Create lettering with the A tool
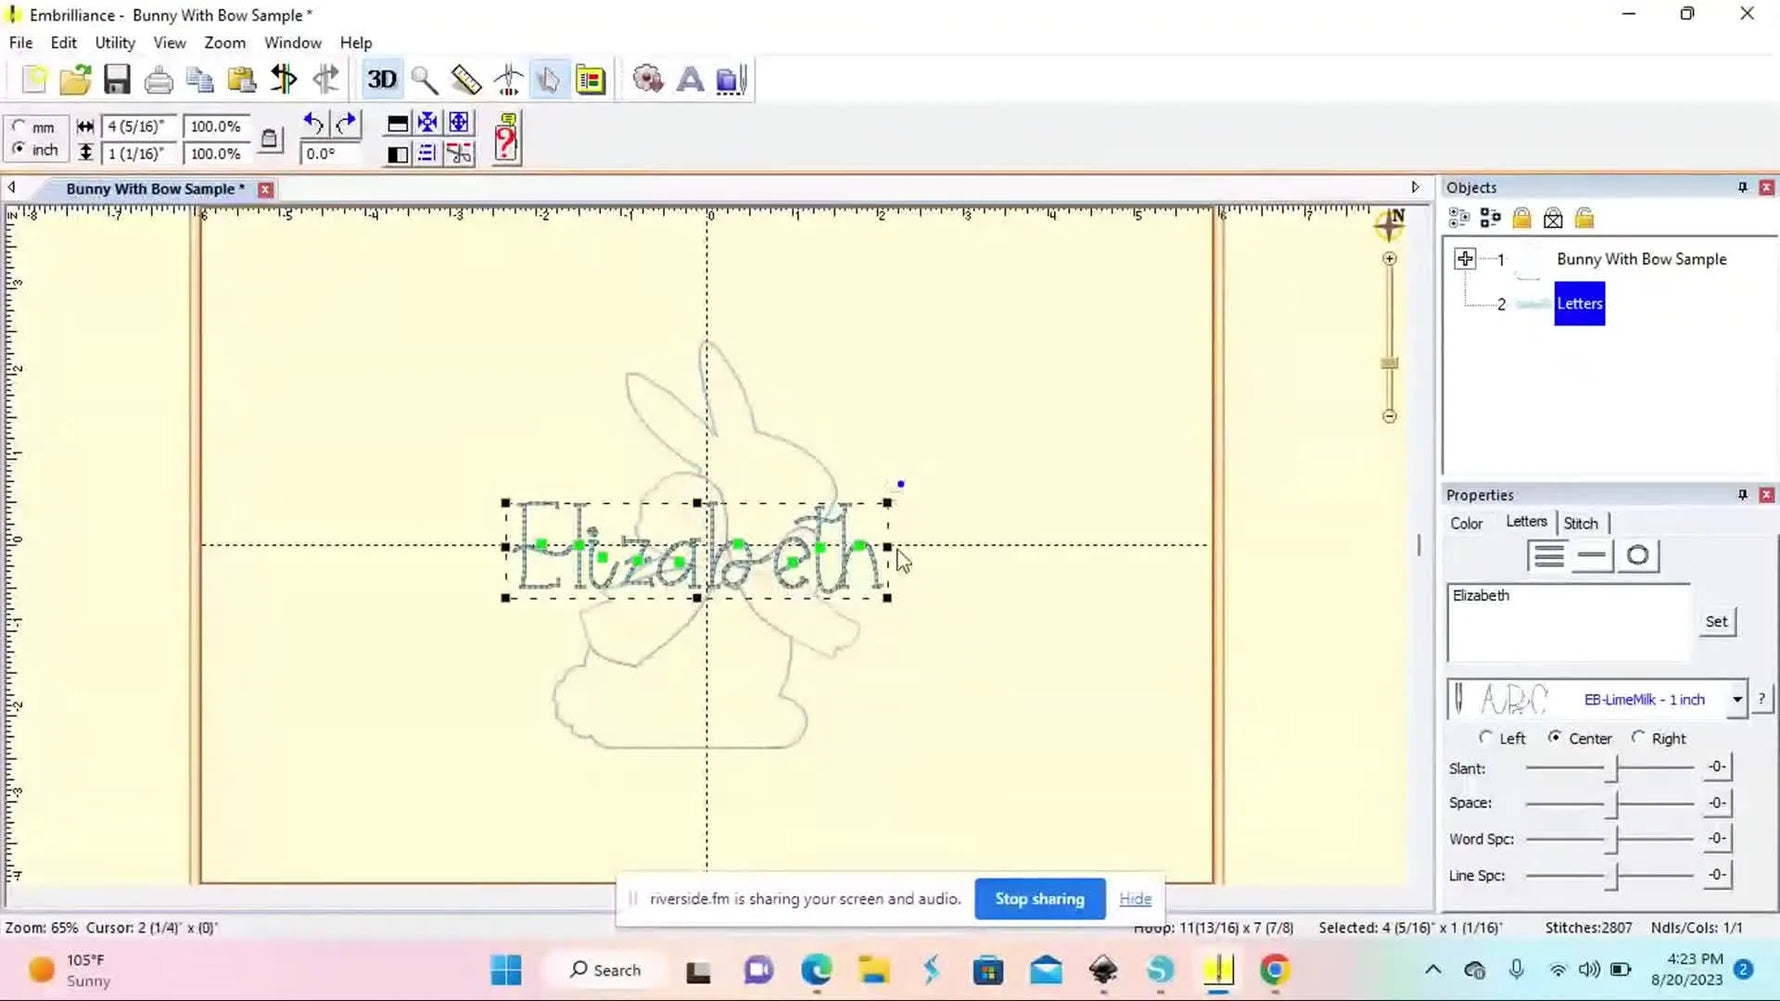The height and width of the screenshot is (1001, 1780). click(x=690, y=80)
